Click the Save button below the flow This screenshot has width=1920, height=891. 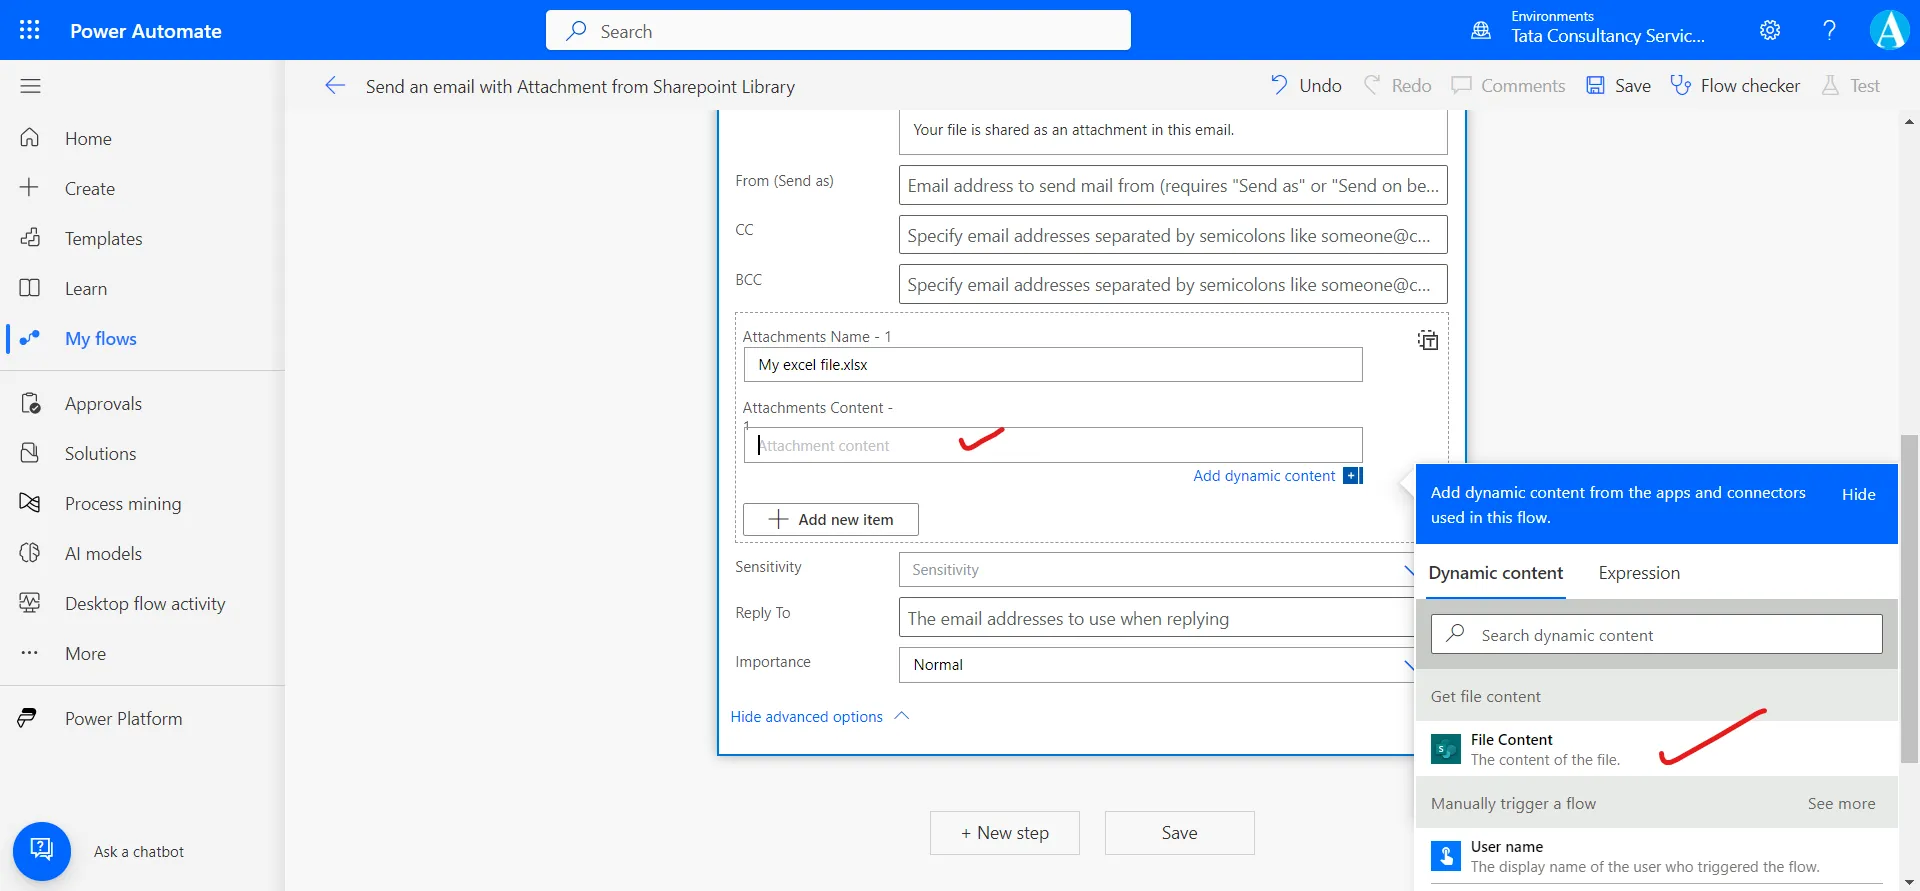[1180, 833]
